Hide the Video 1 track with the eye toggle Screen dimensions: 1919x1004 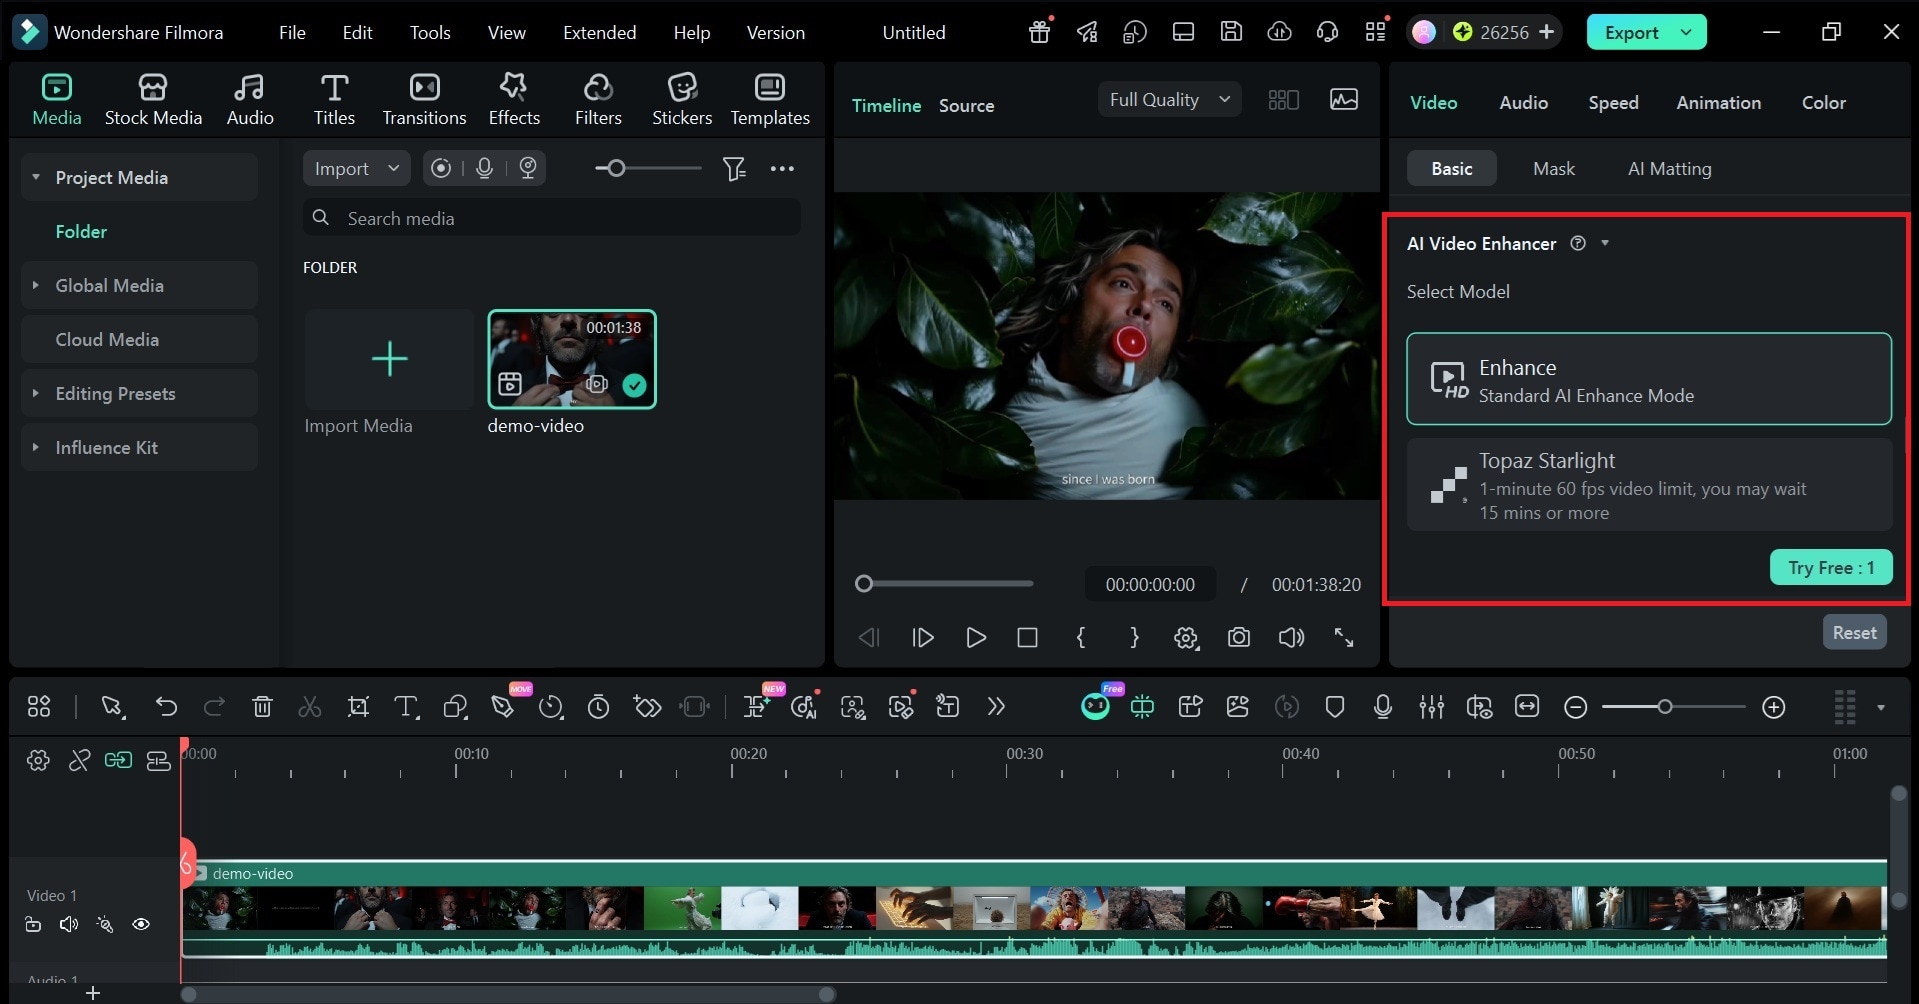point(141,924)
